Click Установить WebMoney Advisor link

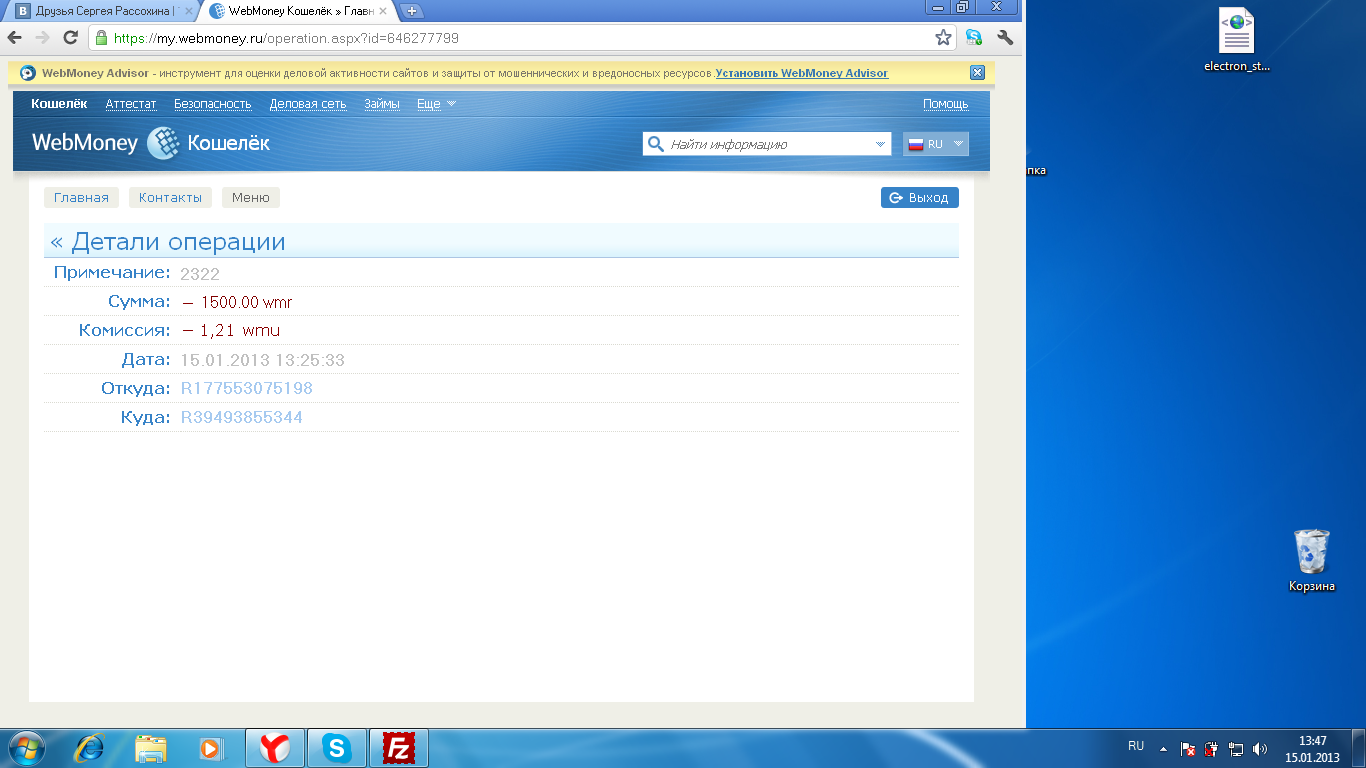click(x=802, y=73)
